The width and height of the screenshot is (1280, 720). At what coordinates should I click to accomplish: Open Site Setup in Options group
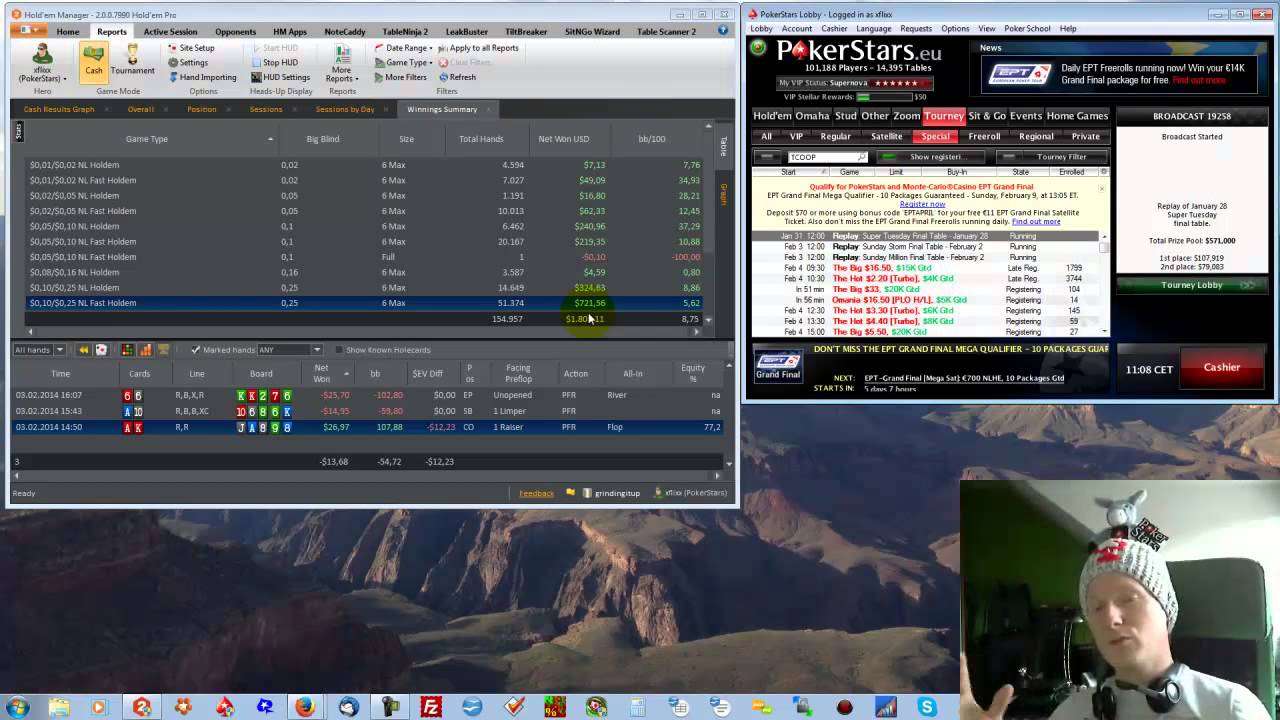pyautogui.click(x=190, y=48)
